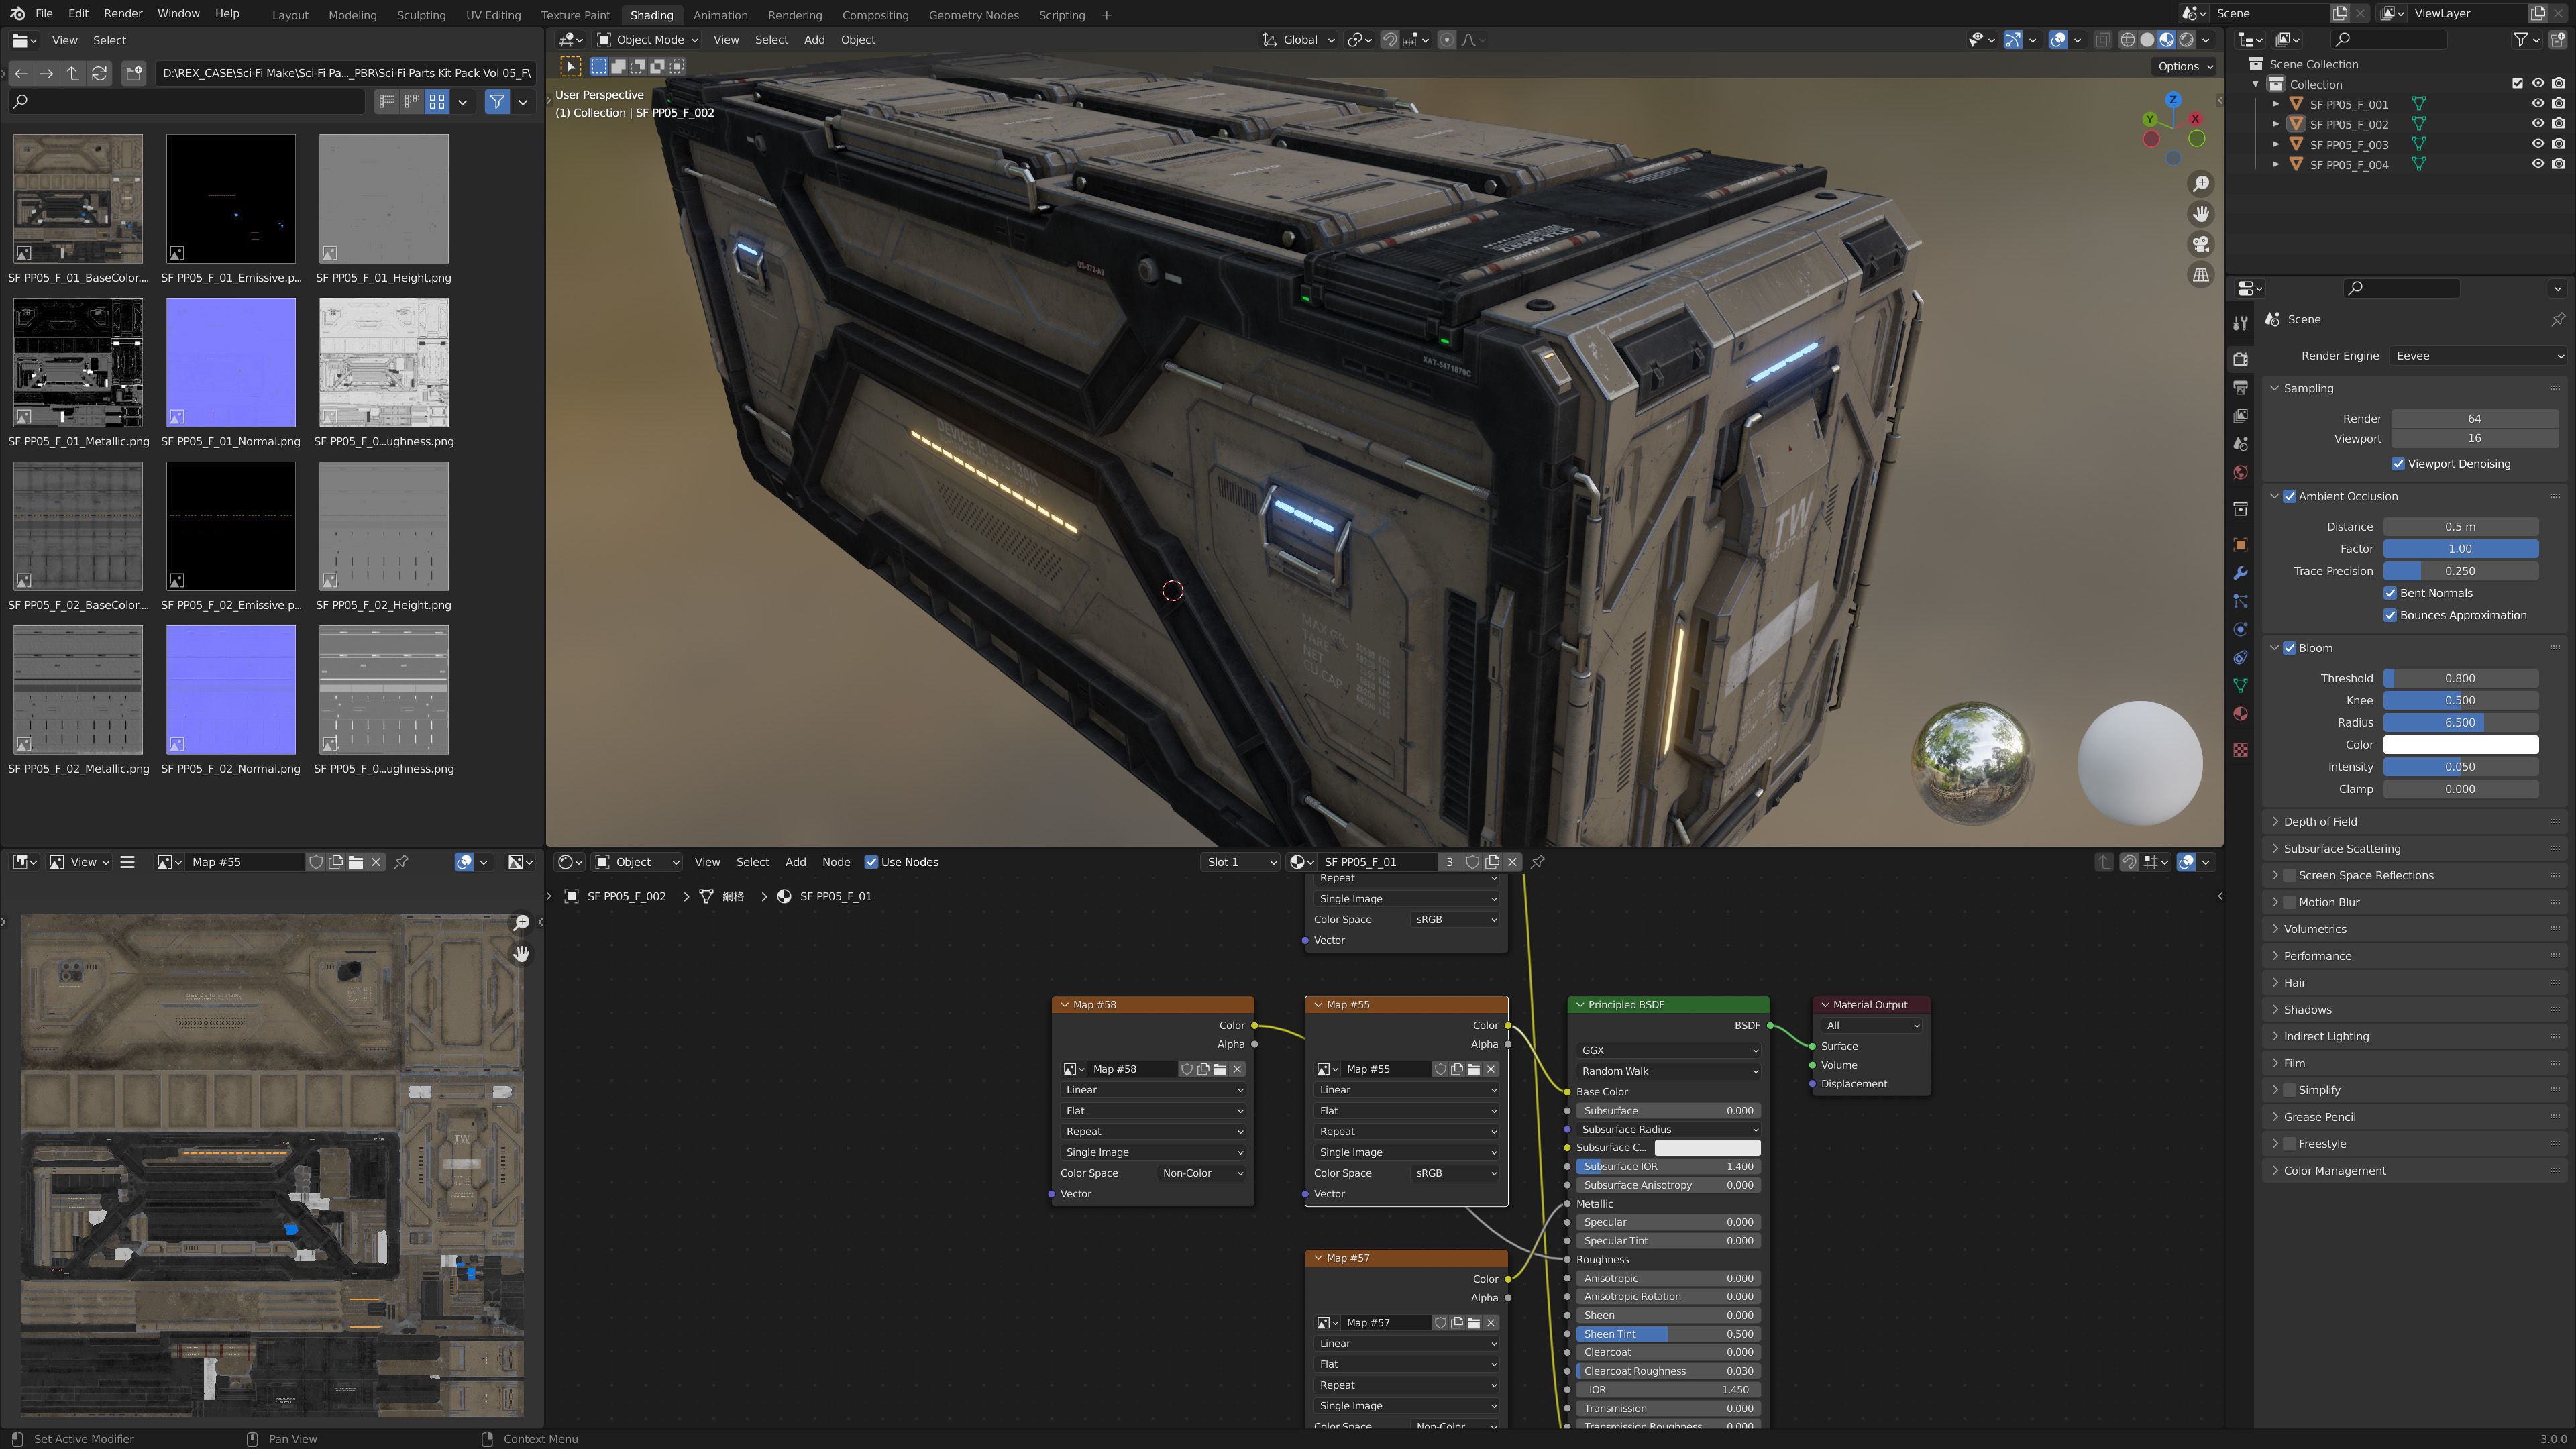The image size is (2576, 1449).
Task: Open Output properties tab
Action: (2240, 387)
